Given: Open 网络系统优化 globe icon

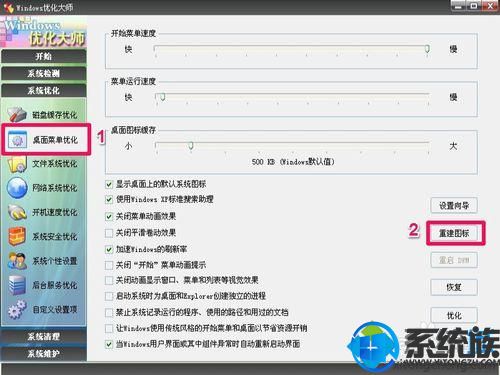Looking at the screenshot, I should [17, 188].
